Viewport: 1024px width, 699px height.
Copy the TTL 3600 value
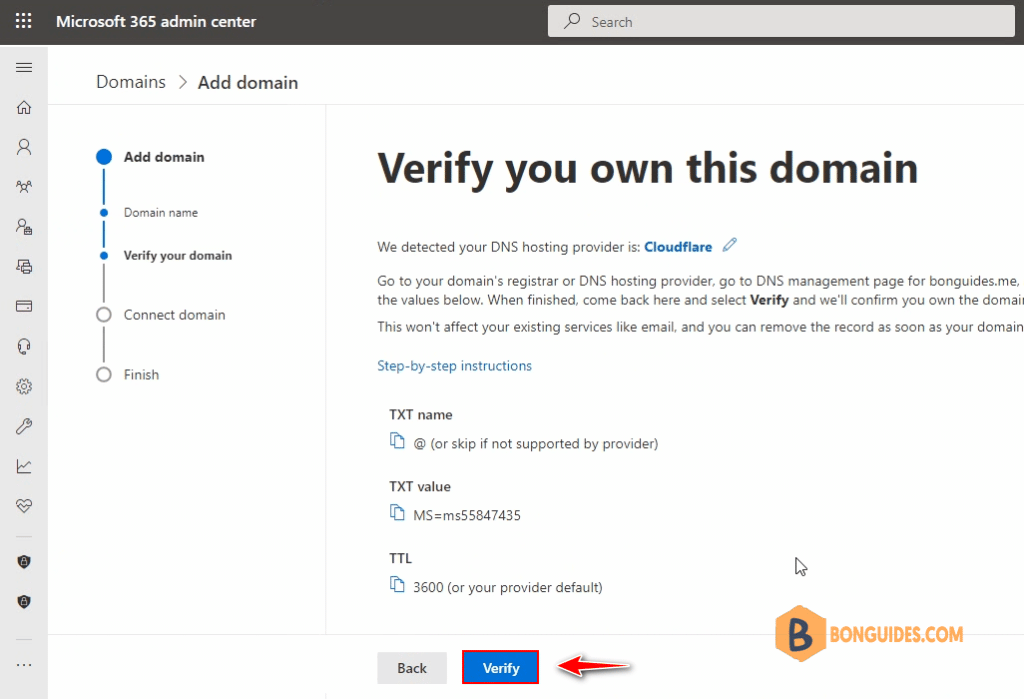397,584
